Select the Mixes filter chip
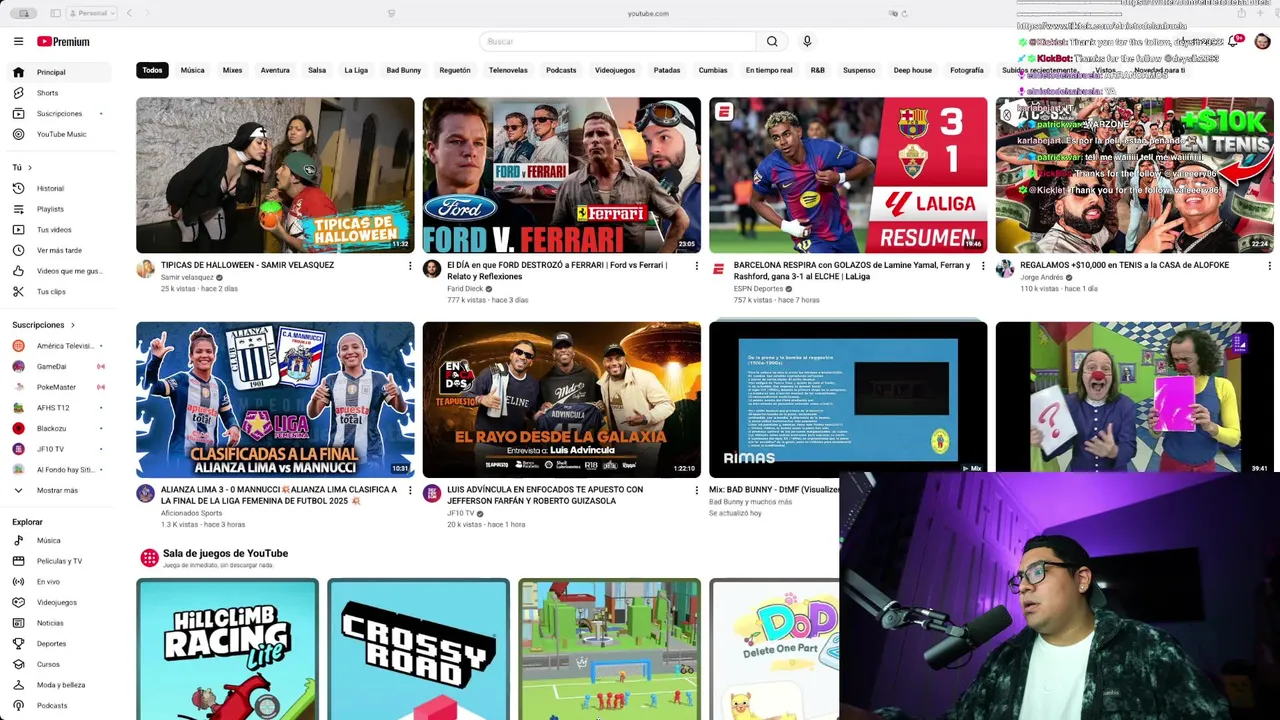The image size is (1280, 720). tap(232, 70)
